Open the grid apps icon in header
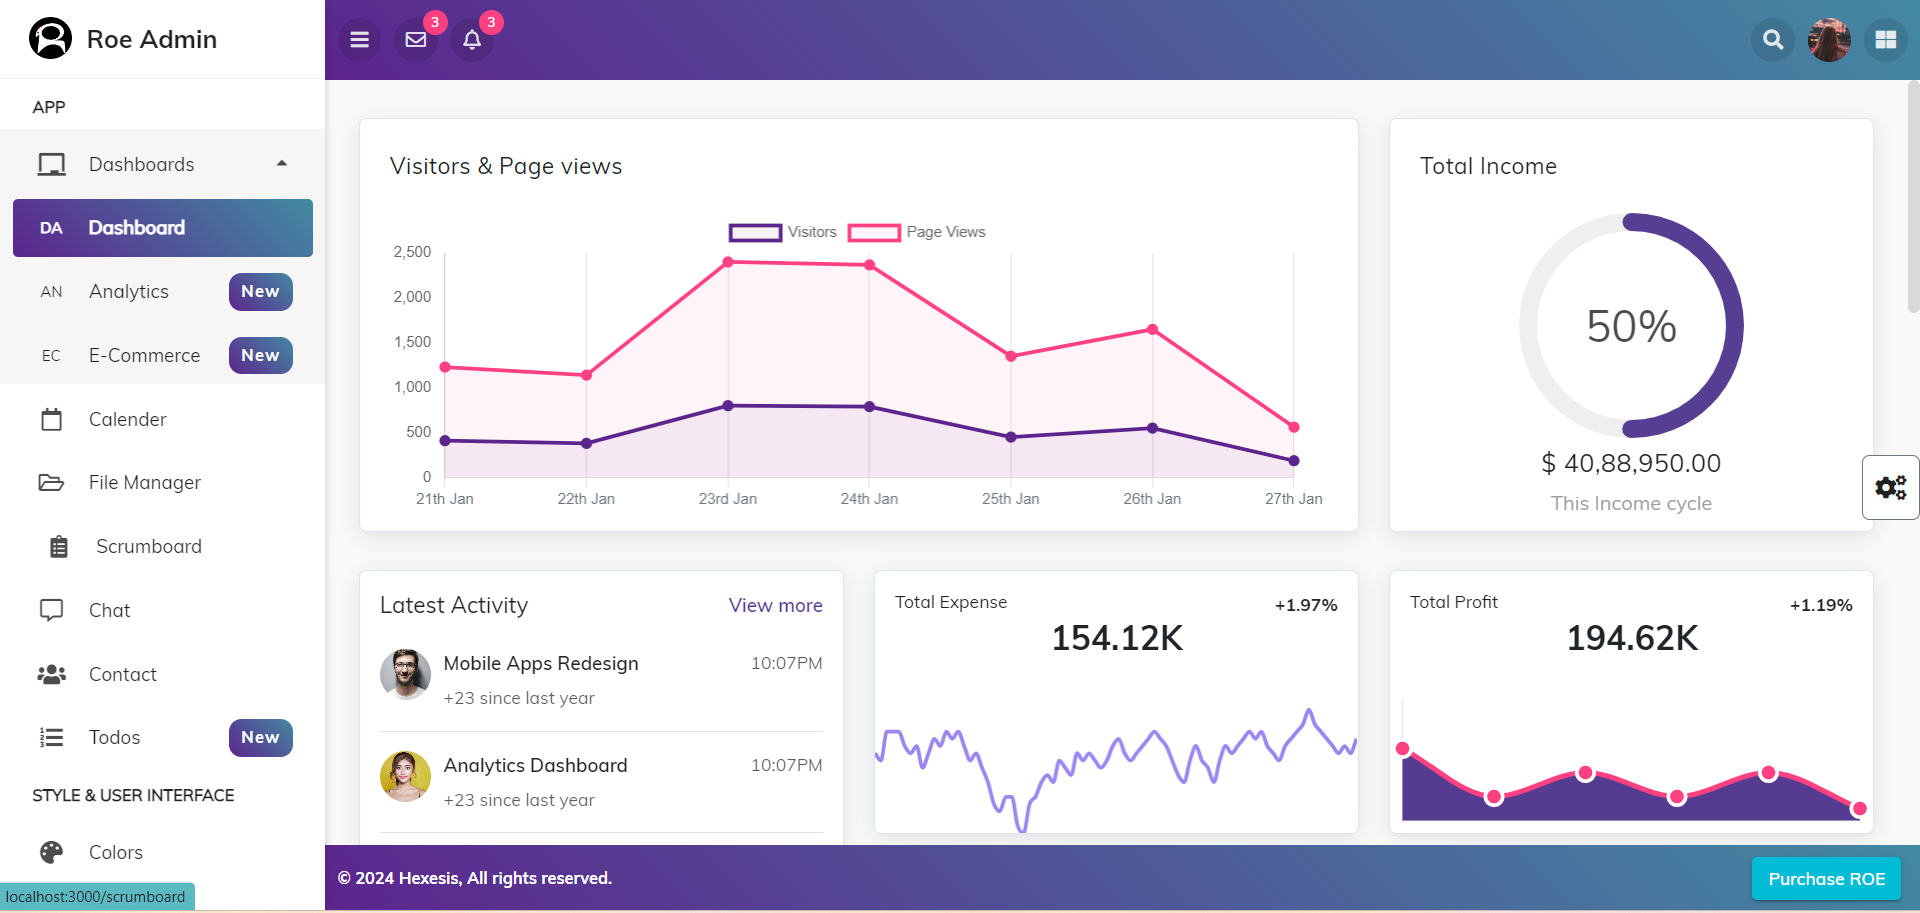 (x=1885, y=40)
